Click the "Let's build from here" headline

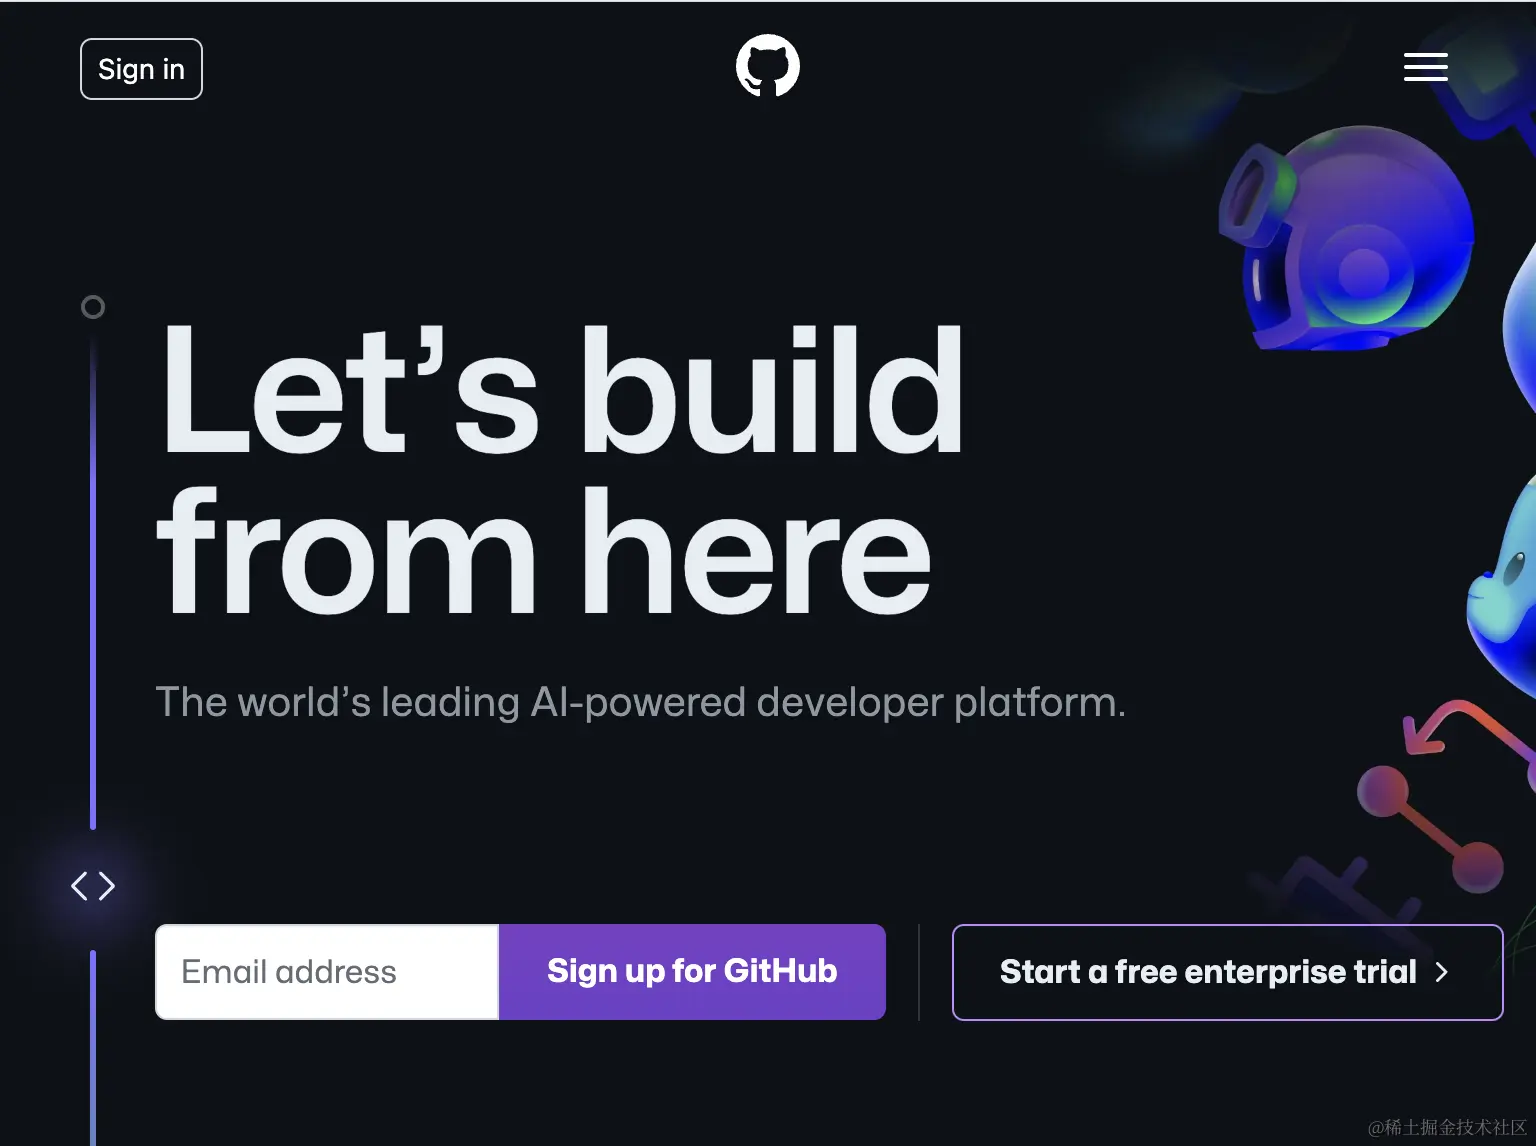(560, 470)
